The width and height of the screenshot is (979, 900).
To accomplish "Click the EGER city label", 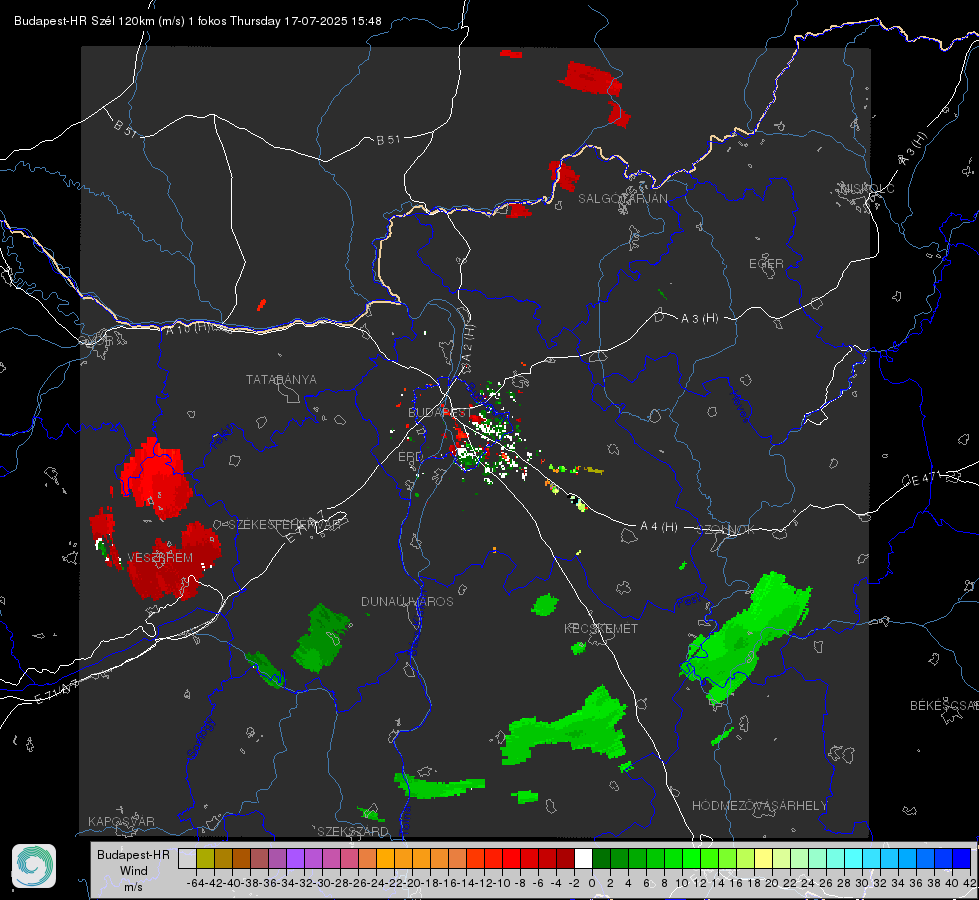I will 766,264.
